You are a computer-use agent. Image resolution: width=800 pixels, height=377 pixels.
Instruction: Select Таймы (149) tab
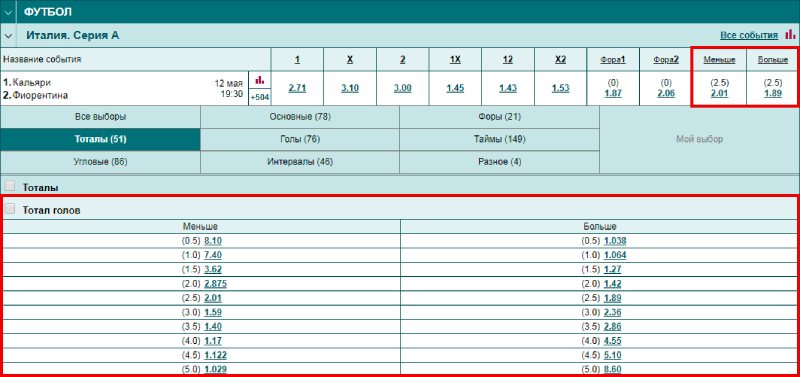point(499,139)
